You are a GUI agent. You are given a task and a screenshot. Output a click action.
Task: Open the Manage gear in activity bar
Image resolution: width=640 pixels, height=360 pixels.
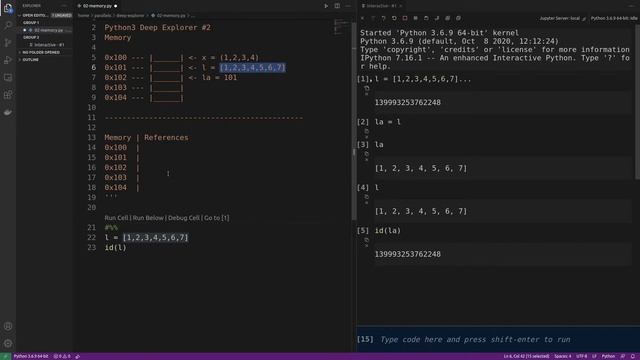click(8, 343)
